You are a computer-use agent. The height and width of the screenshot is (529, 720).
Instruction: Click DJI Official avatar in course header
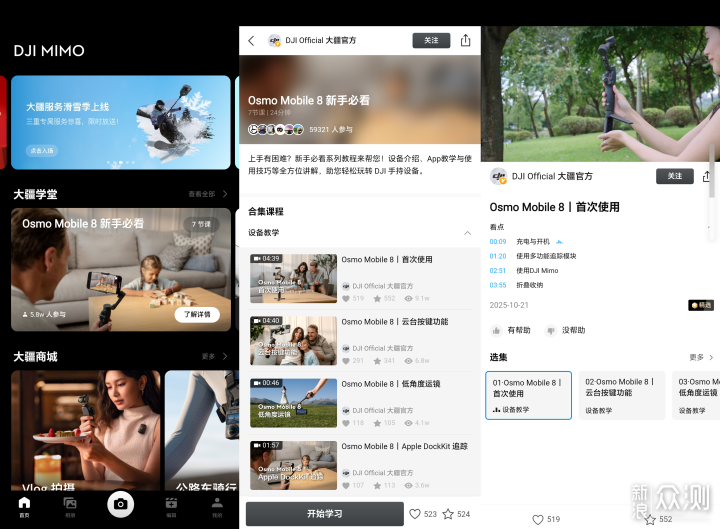coord(275,40)
